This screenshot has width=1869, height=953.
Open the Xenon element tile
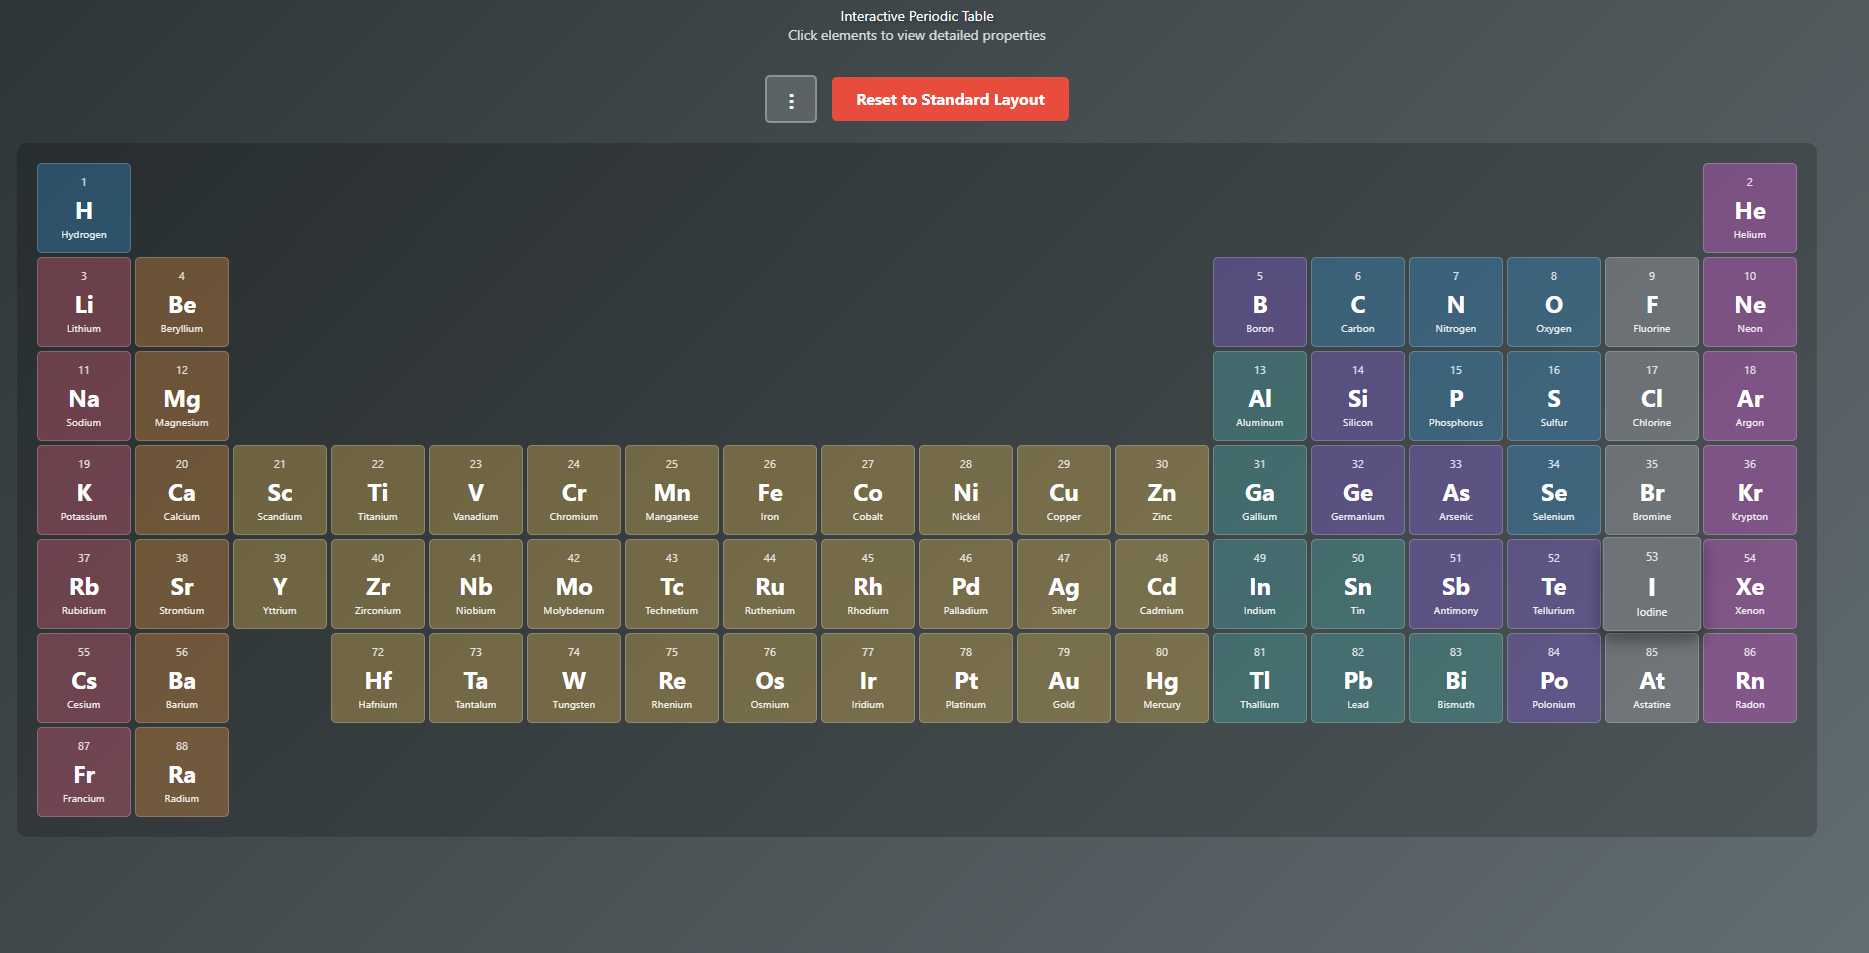pyautogui.click(x=1750, y=584)
